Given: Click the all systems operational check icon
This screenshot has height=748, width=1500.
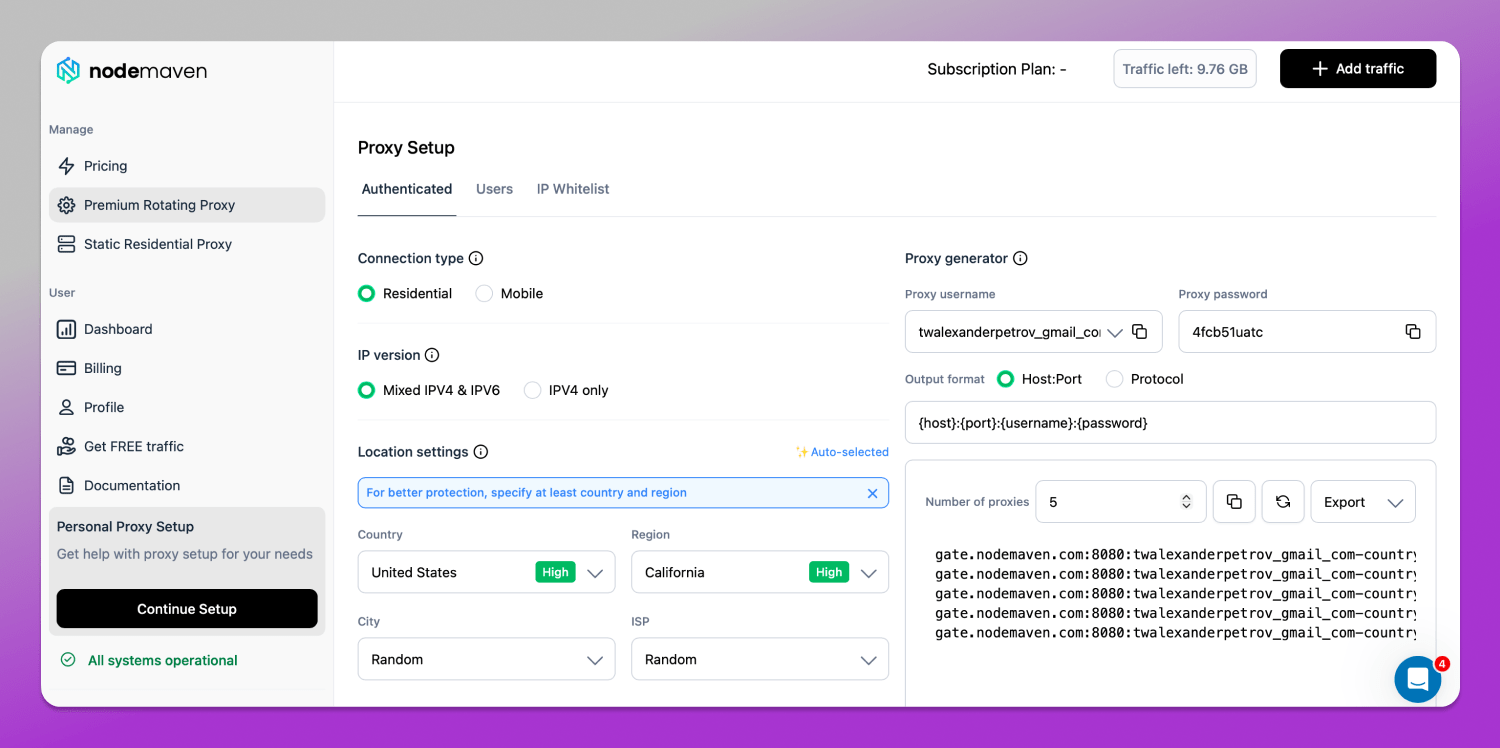Looking at the screenshot, I should pos(68,660).
